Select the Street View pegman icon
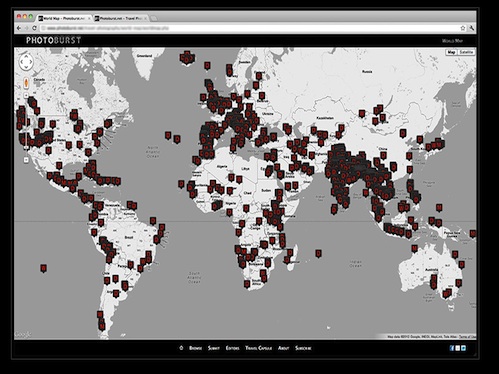The height and width of the screenshot is (374, 499). click(26, 83)
